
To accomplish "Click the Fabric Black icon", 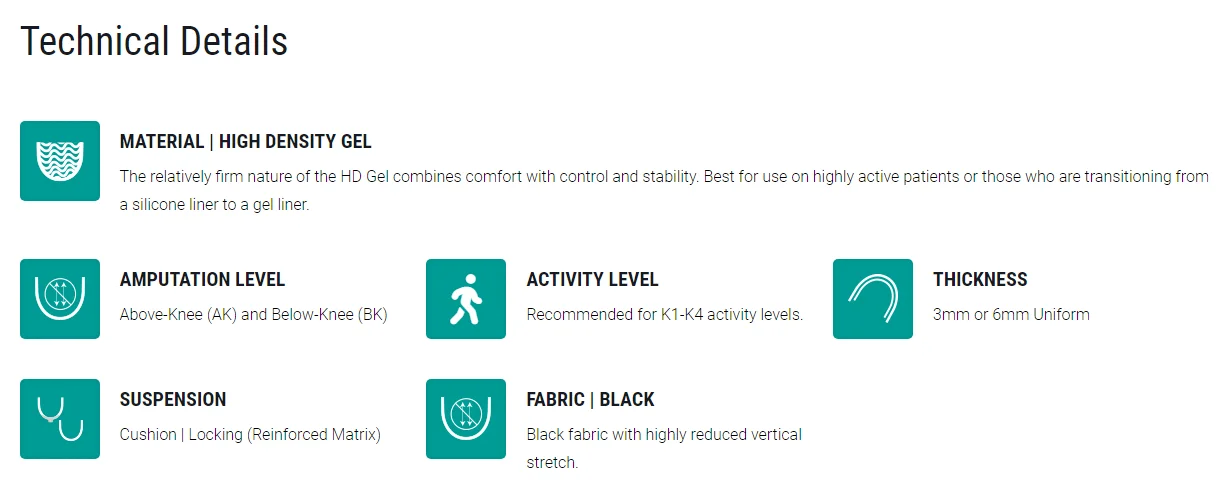I will tap(466, 419).
